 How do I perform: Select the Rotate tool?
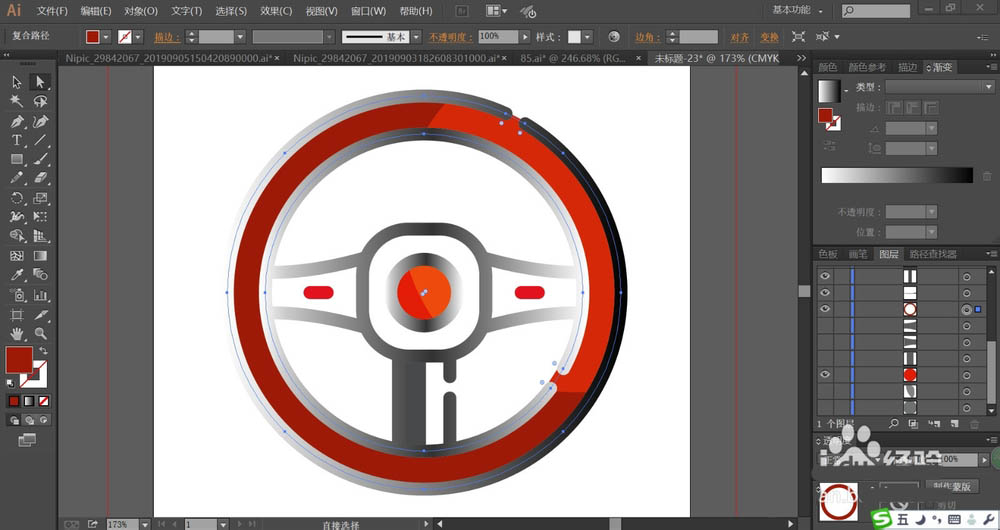[x=17, y=198]
